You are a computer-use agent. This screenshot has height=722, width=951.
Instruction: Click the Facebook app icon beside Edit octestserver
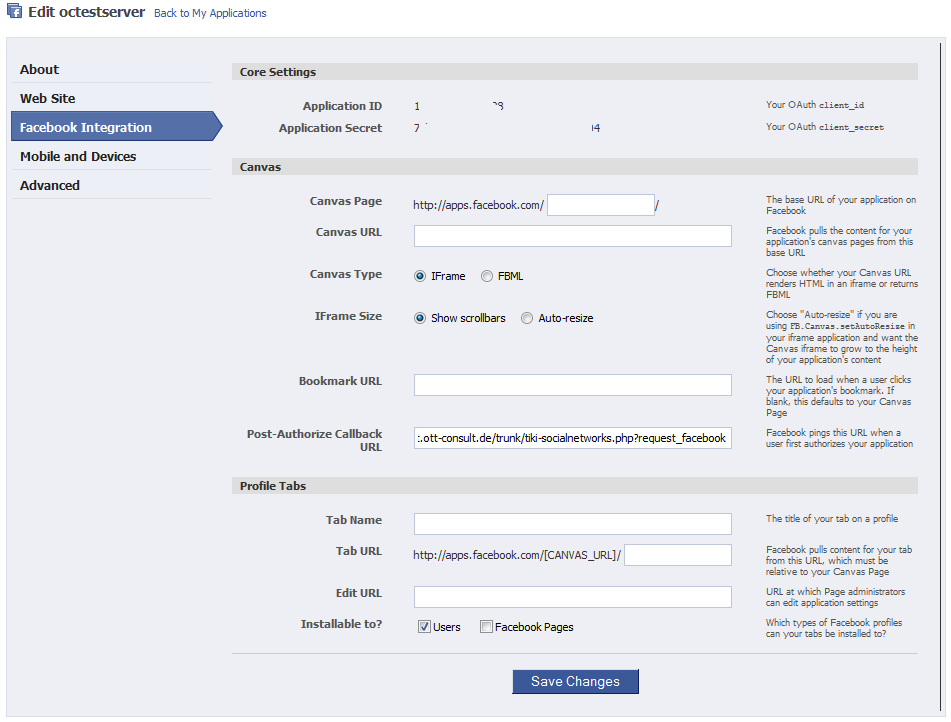(x=15, y=13)
